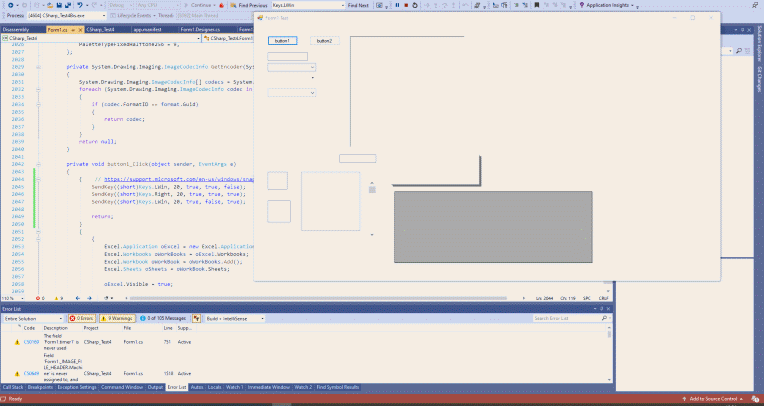Click the warnings indicator in editor status strip
Image resolution: width=764 pixels, height=406 pixels.
click(58, 298)
